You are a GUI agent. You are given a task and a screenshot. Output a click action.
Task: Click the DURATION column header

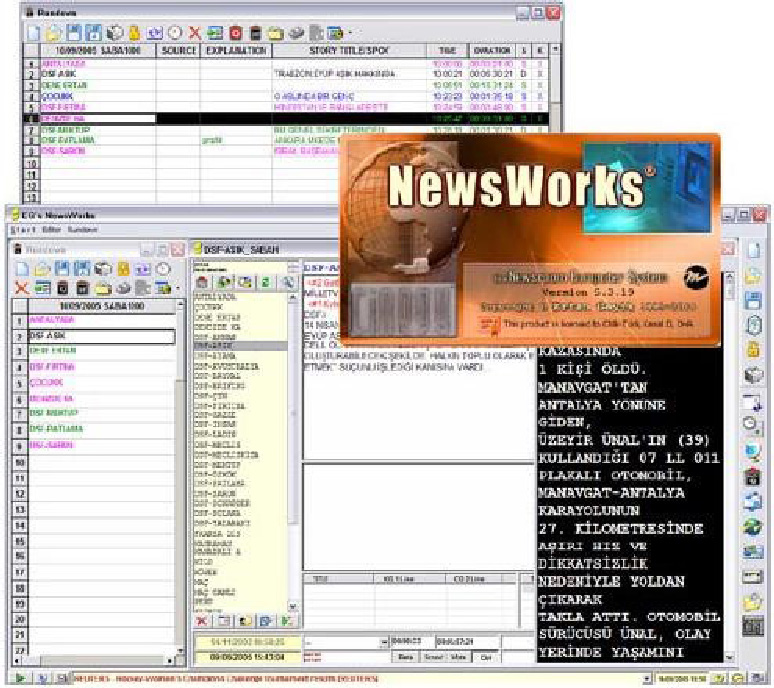[x=492, y=50]
